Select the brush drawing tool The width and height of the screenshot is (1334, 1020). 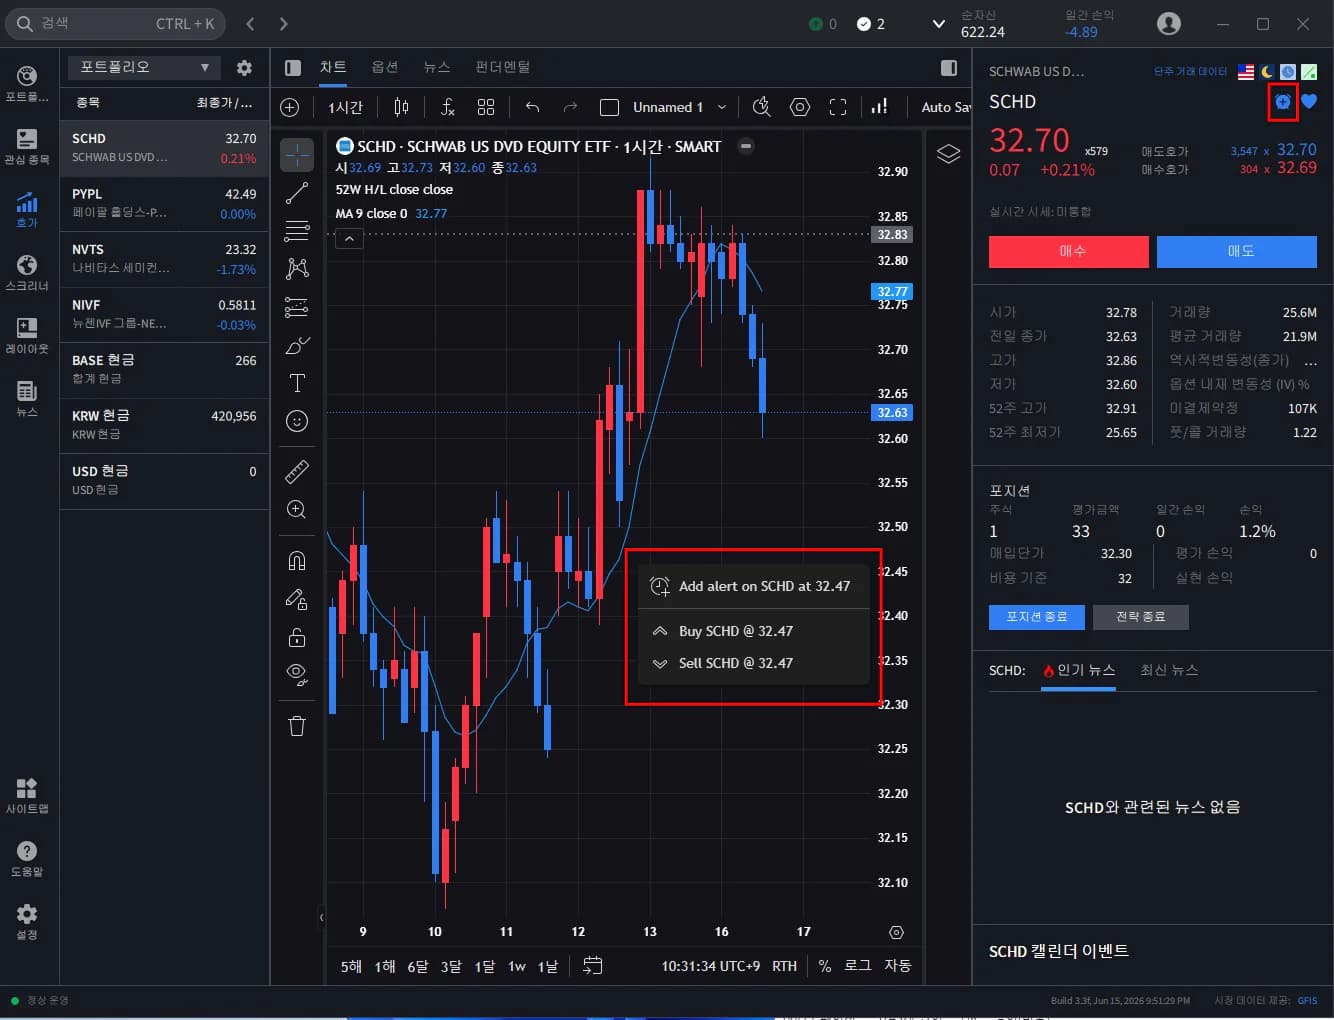[x=297, y=345]
